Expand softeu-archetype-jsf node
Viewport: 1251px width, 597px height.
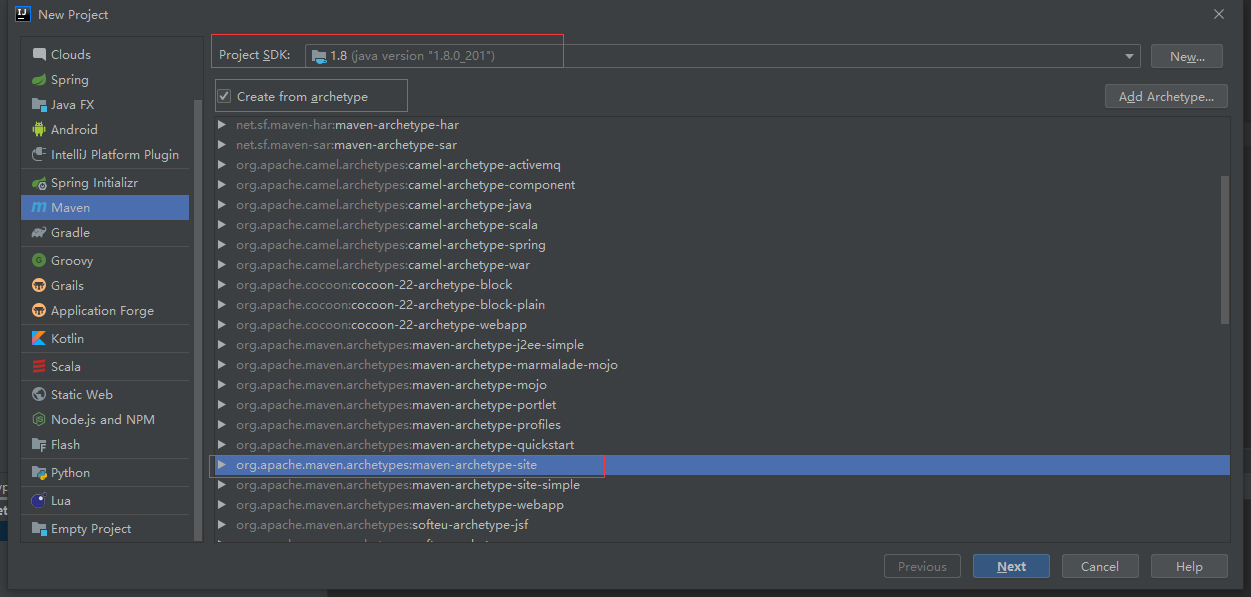222,525
